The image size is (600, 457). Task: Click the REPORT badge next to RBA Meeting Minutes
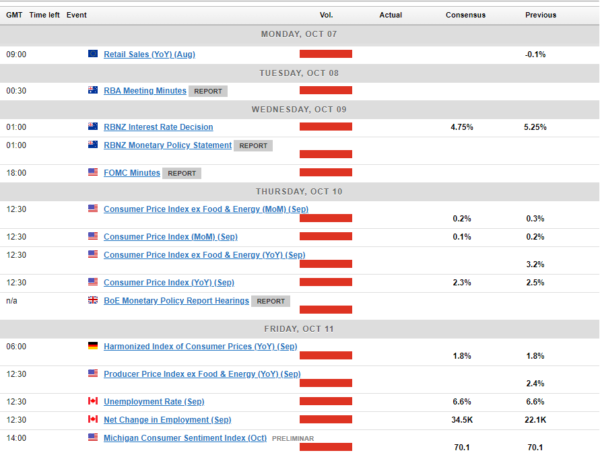(207, 91)
